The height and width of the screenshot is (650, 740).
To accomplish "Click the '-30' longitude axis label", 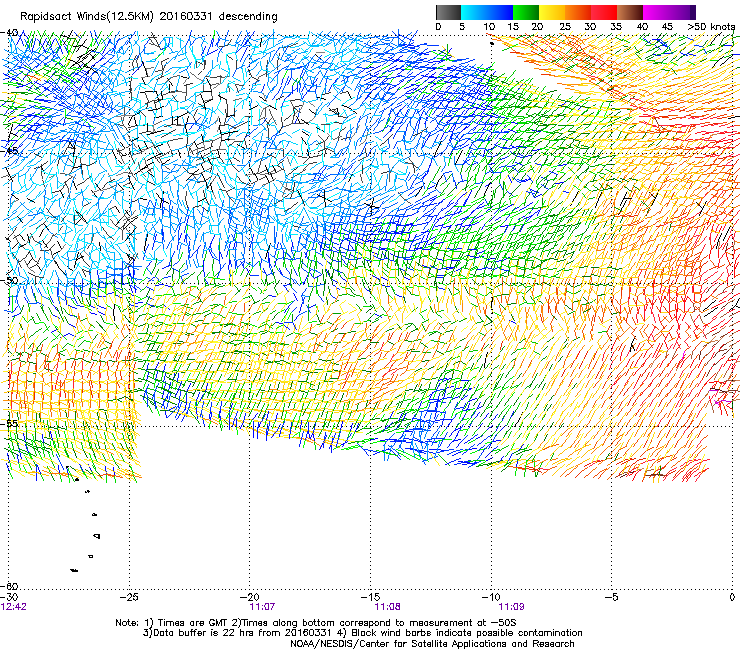I will pyautogui.click(x=9, y=597).
